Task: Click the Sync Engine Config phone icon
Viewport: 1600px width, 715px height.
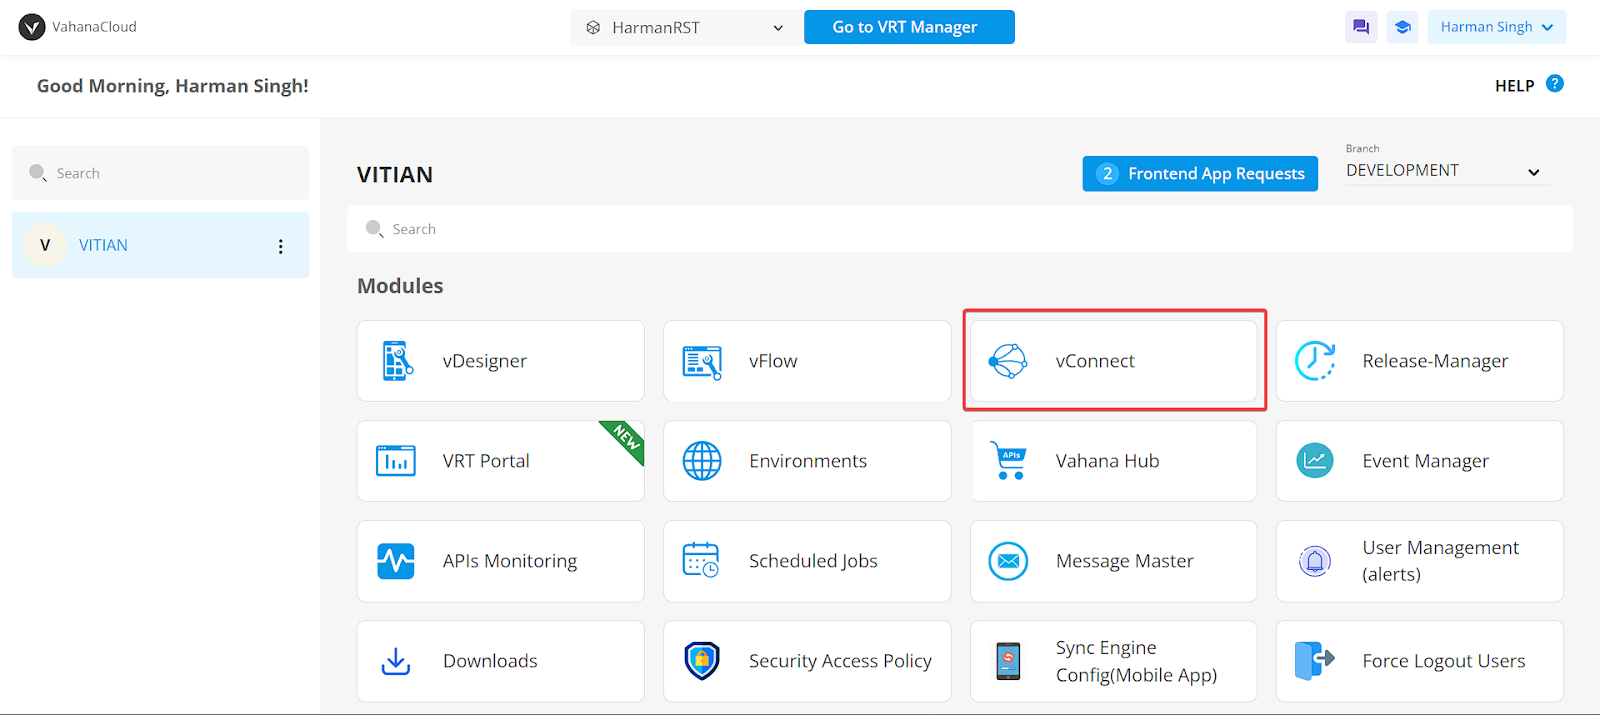Action: 1008,661
